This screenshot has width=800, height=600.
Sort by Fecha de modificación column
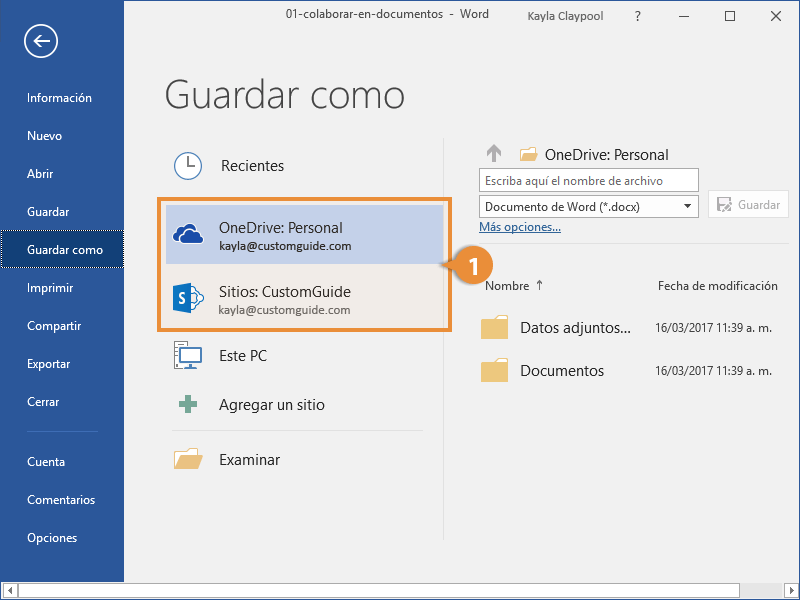click(x=717, y=286)
